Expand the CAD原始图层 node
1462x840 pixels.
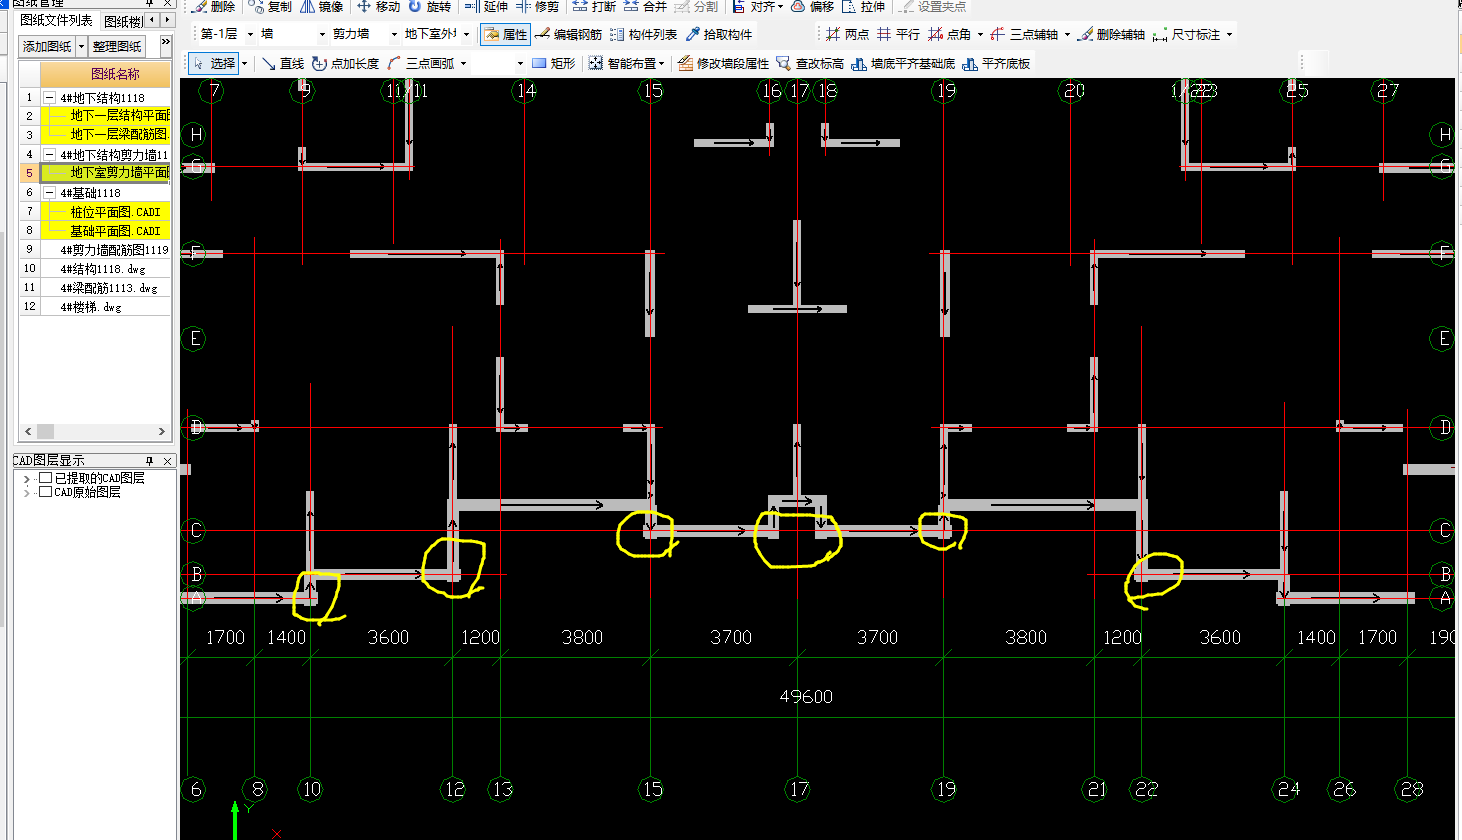pyautogui.click(x=26, y=492)
